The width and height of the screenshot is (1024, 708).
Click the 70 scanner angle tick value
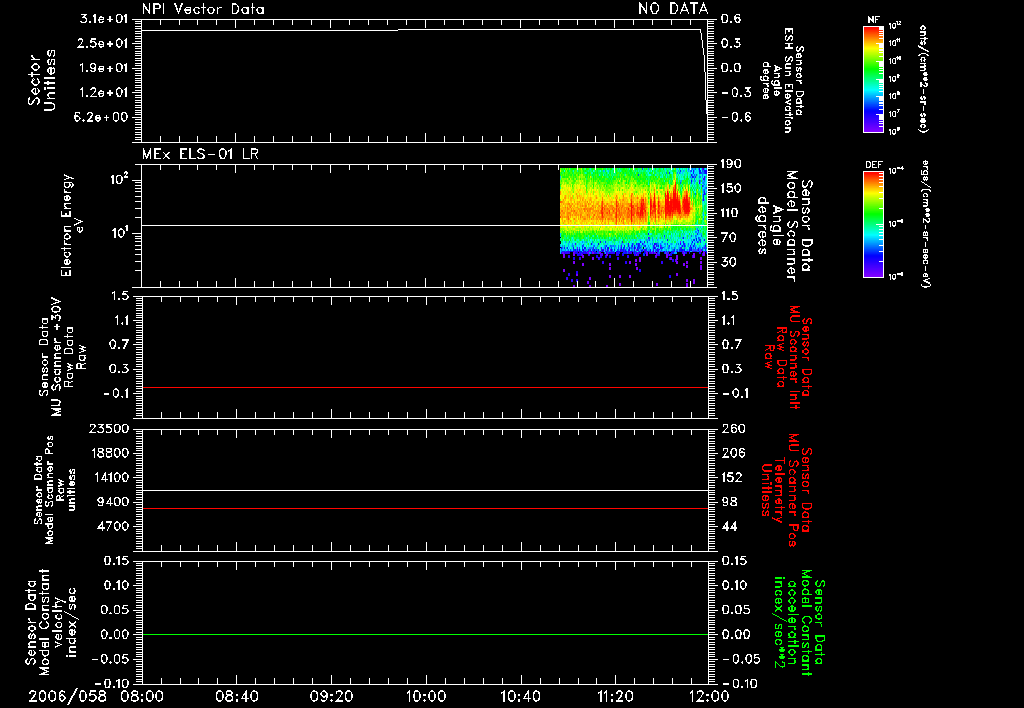(x=728, y=238)
